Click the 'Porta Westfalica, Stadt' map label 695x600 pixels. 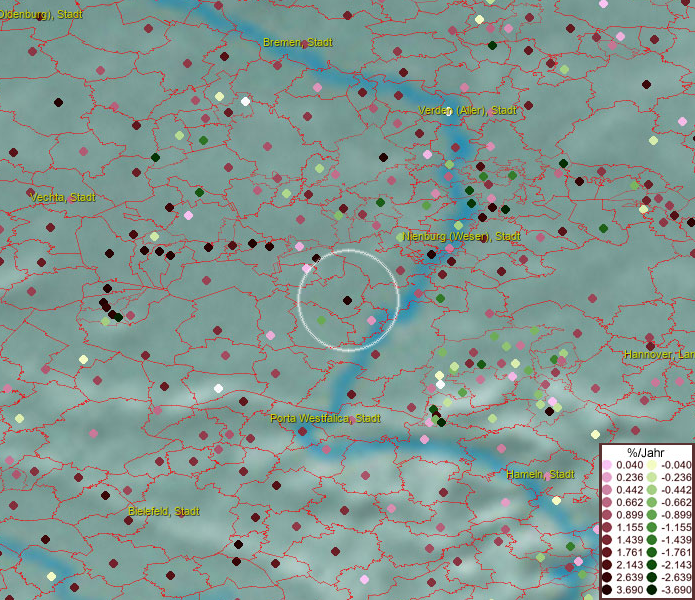click(325, 418)
